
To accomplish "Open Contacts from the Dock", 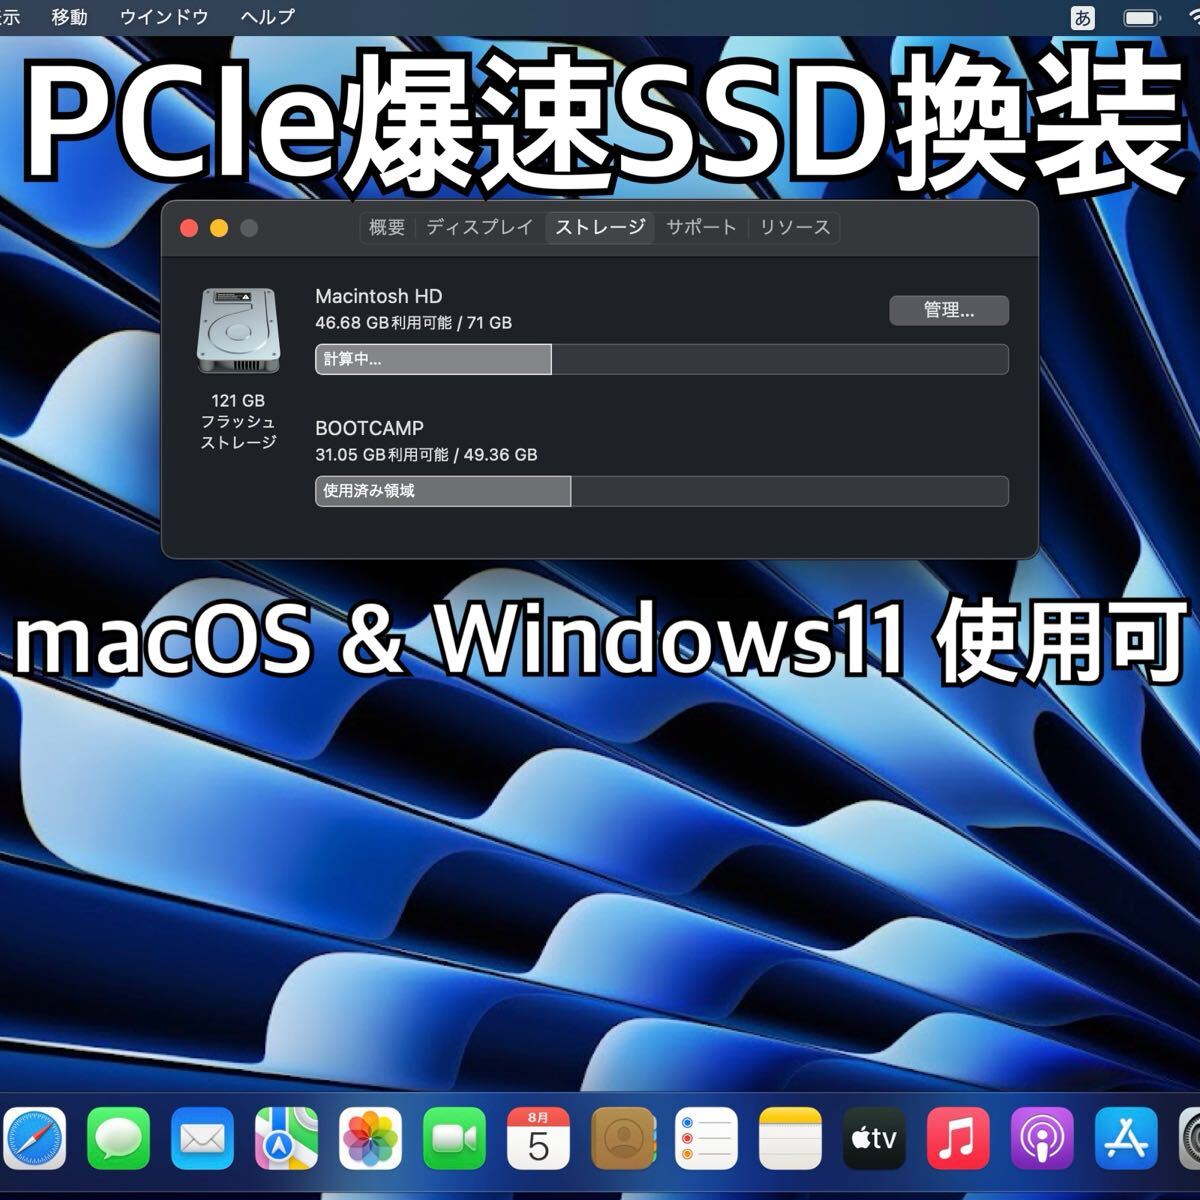I will pyautogui.click(x=622, y=1139).
